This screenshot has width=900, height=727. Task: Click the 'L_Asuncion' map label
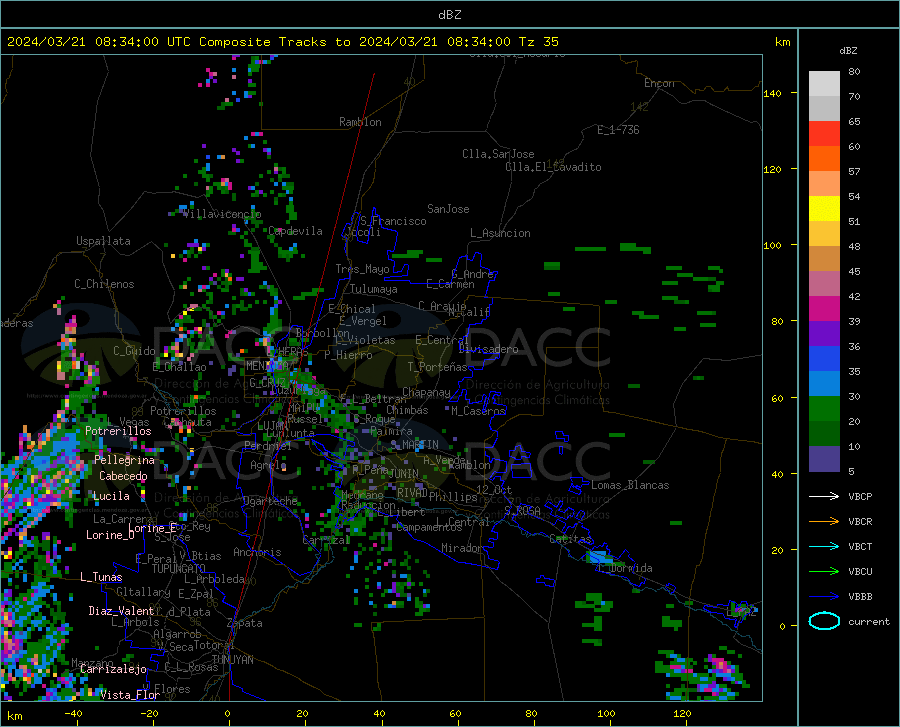click(500, 233)
